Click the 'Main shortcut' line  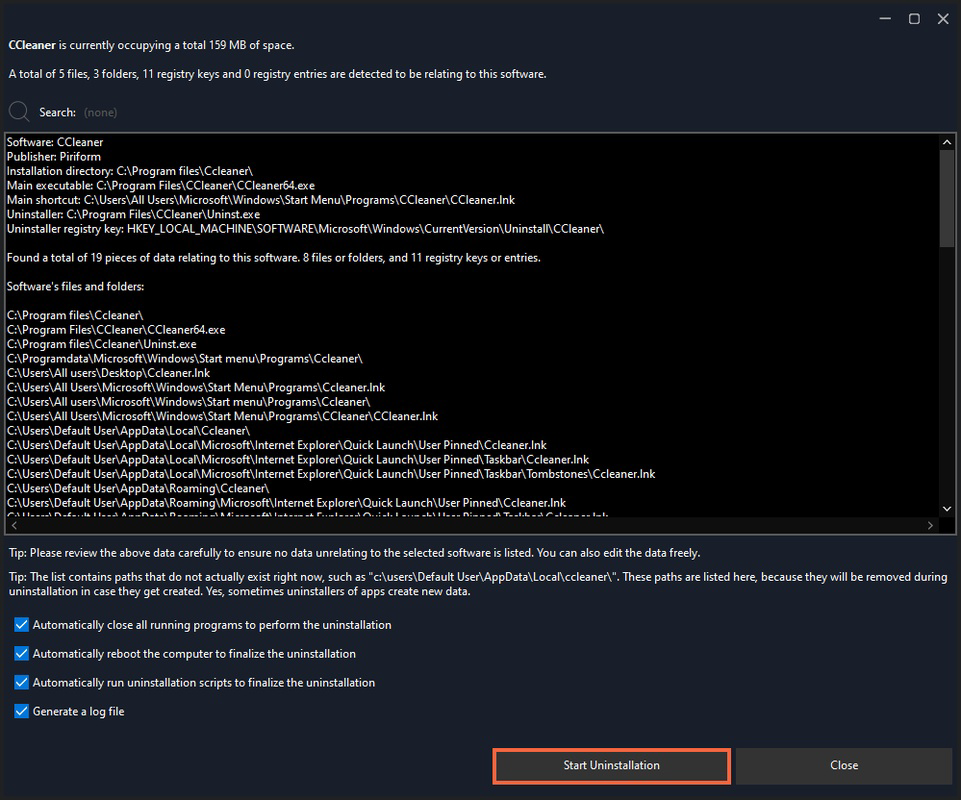[260, 200]
